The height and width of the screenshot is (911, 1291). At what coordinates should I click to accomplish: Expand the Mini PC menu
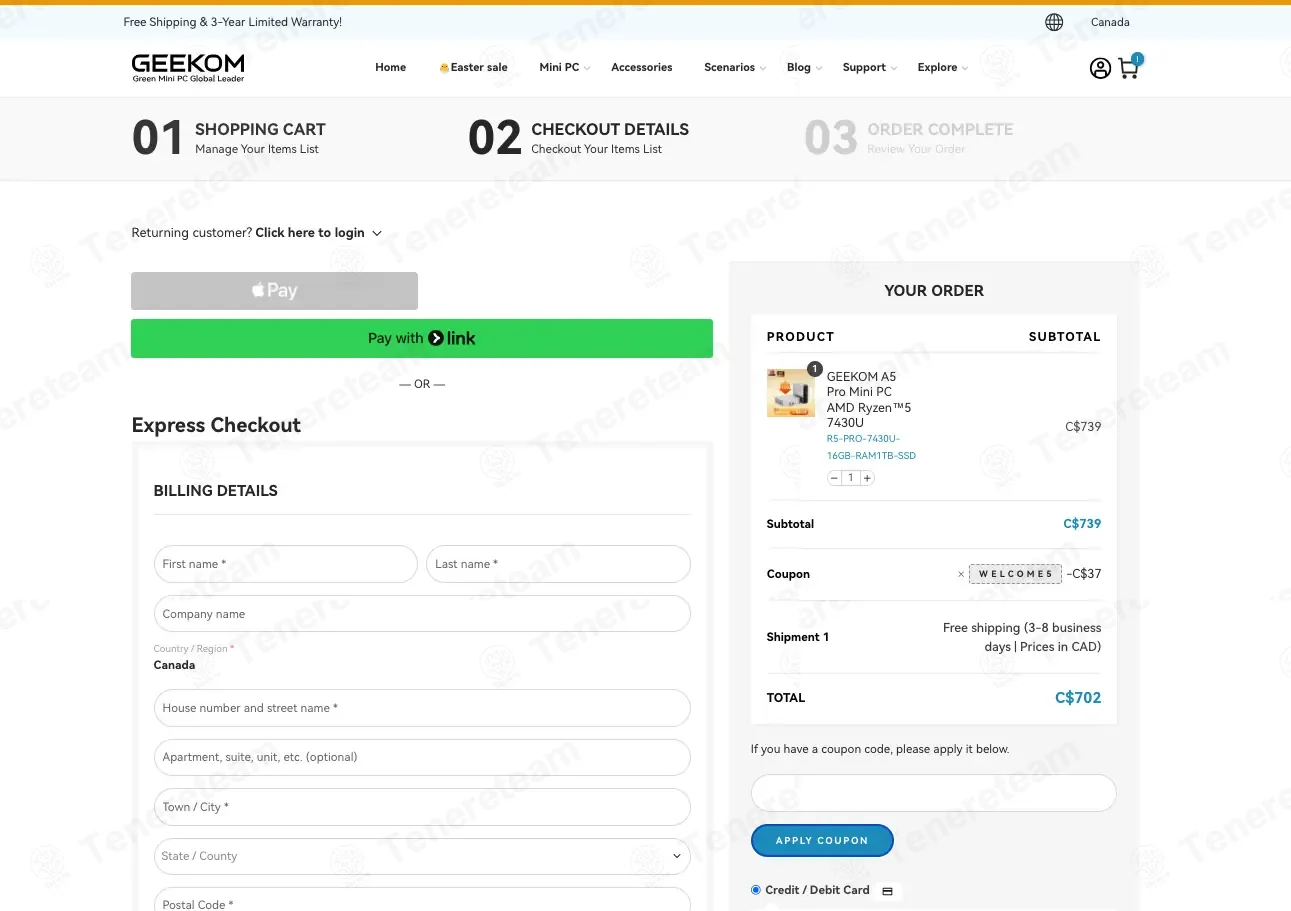click(565, 68)
